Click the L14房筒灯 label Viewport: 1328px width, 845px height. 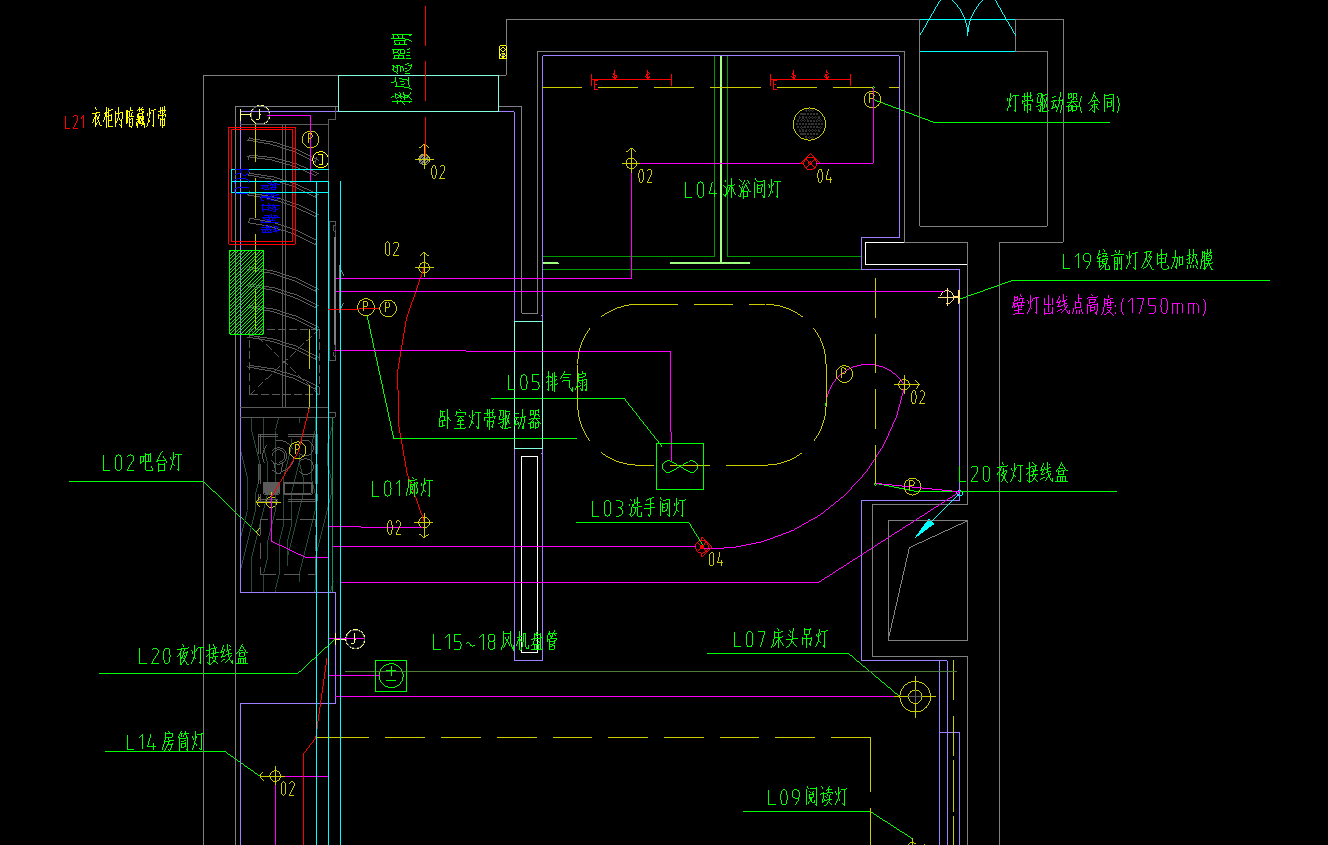click(x=165, y=742)
